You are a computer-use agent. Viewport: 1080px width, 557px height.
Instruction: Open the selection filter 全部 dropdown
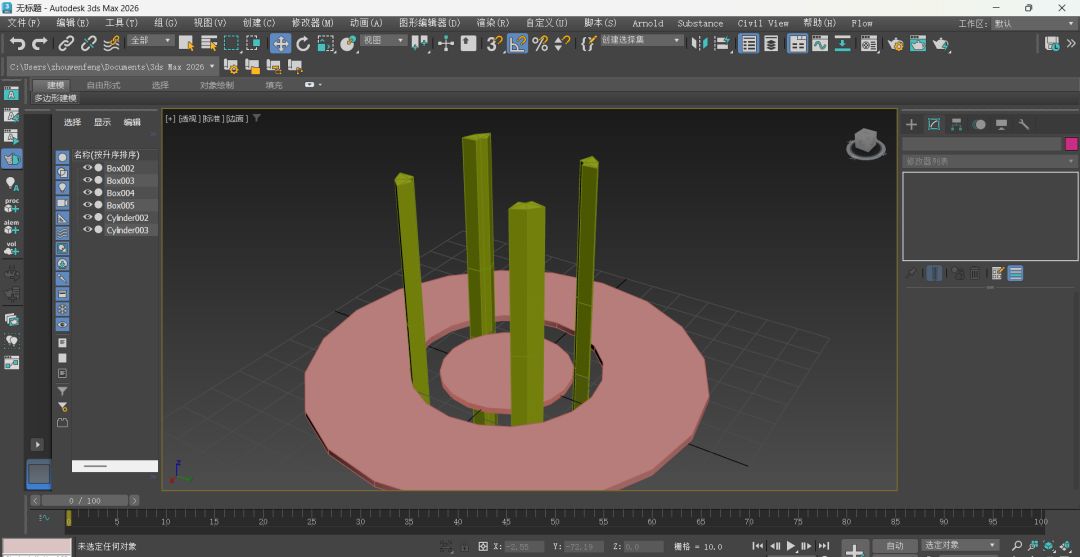[x=151, y=41]
